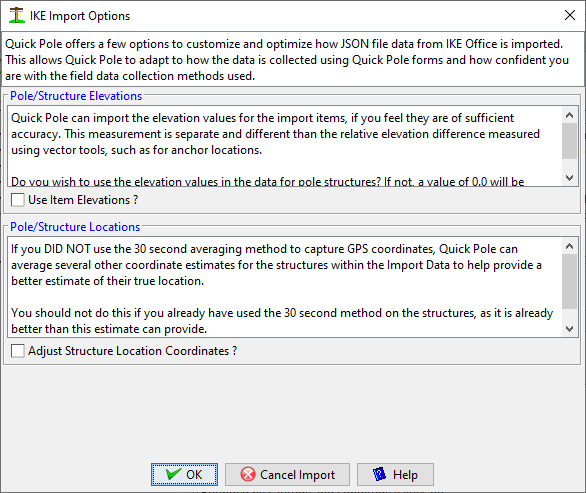Click scroll down arrow in Locations text box
This screenshot has width=586, height=493.
[x=570, y=329]
